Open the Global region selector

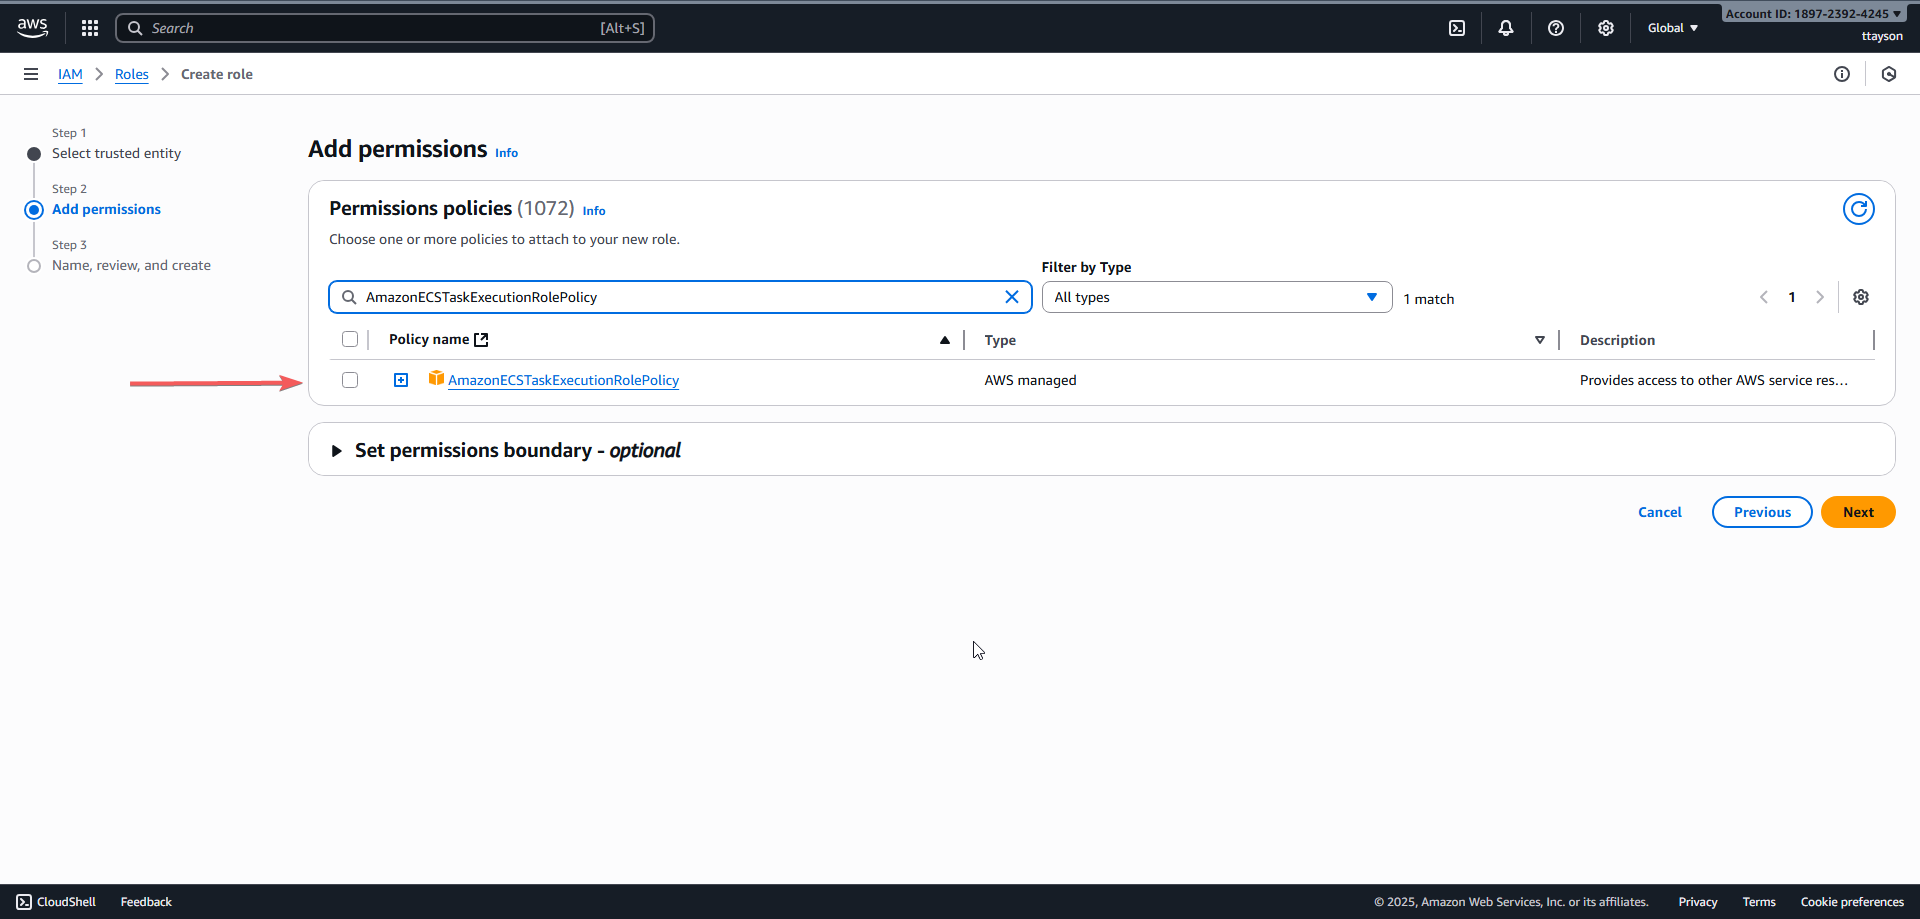[1672, 28]
